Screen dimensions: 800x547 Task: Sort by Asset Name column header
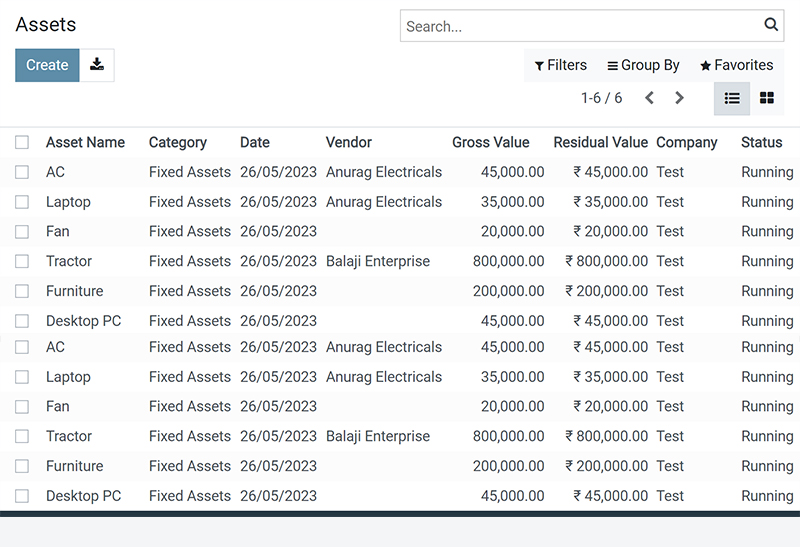click(x=85, y=142)
